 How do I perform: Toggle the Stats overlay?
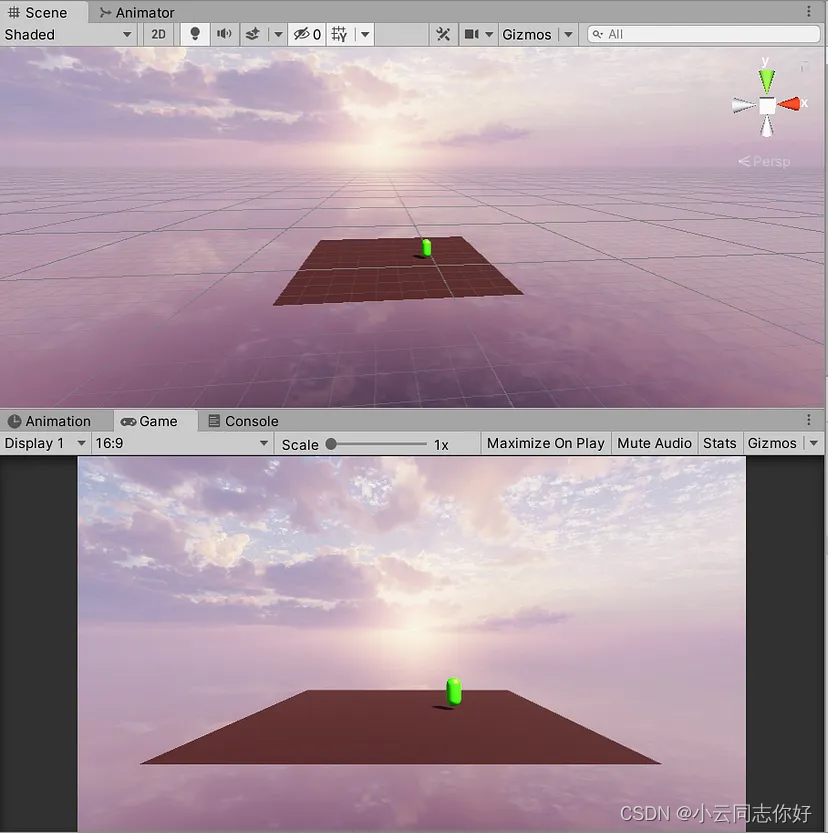click(720, 443)
